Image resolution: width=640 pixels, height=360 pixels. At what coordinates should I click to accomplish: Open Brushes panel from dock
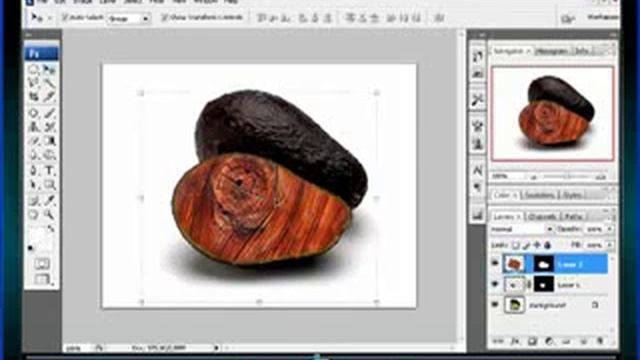[x=478, y=126]
